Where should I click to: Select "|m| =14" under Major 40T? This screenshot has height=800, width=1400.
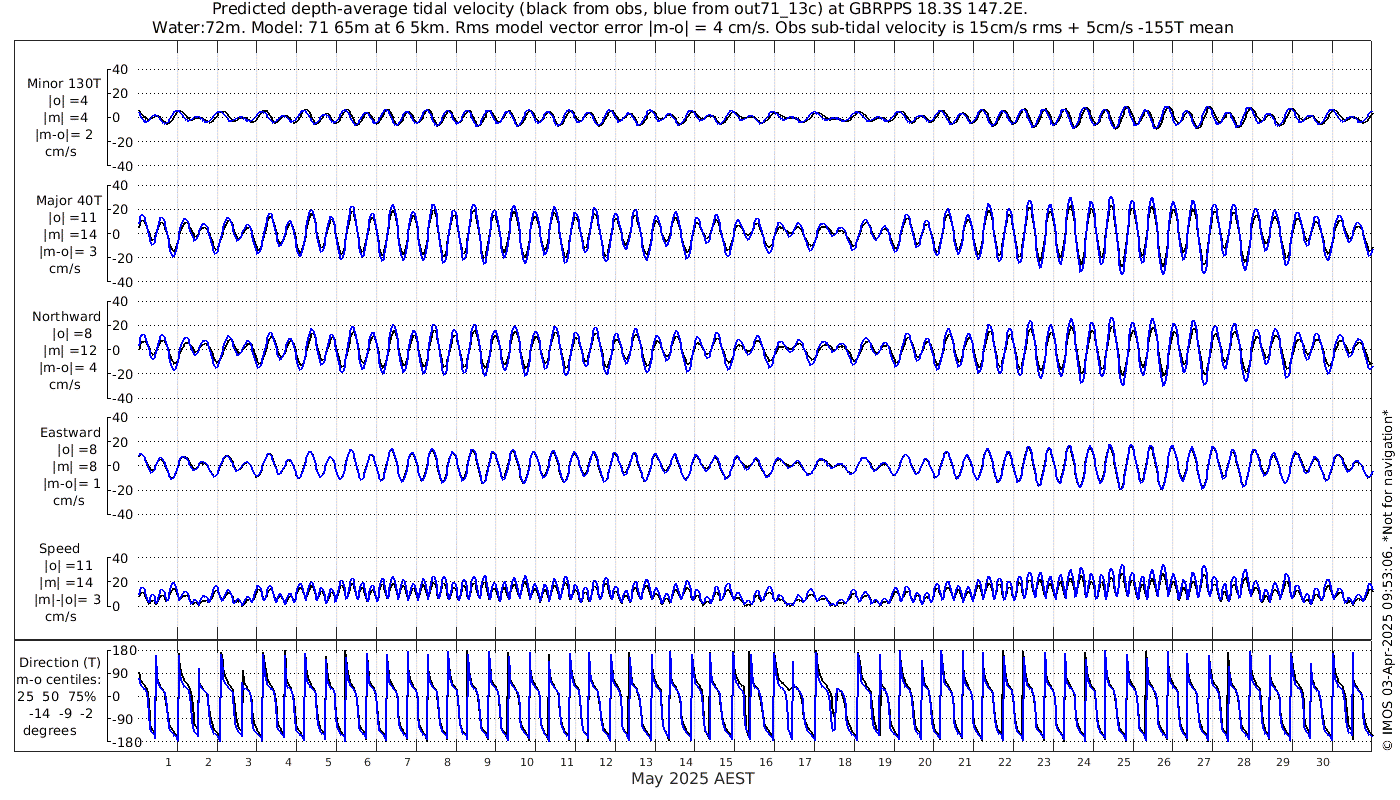tap(70, 234)
